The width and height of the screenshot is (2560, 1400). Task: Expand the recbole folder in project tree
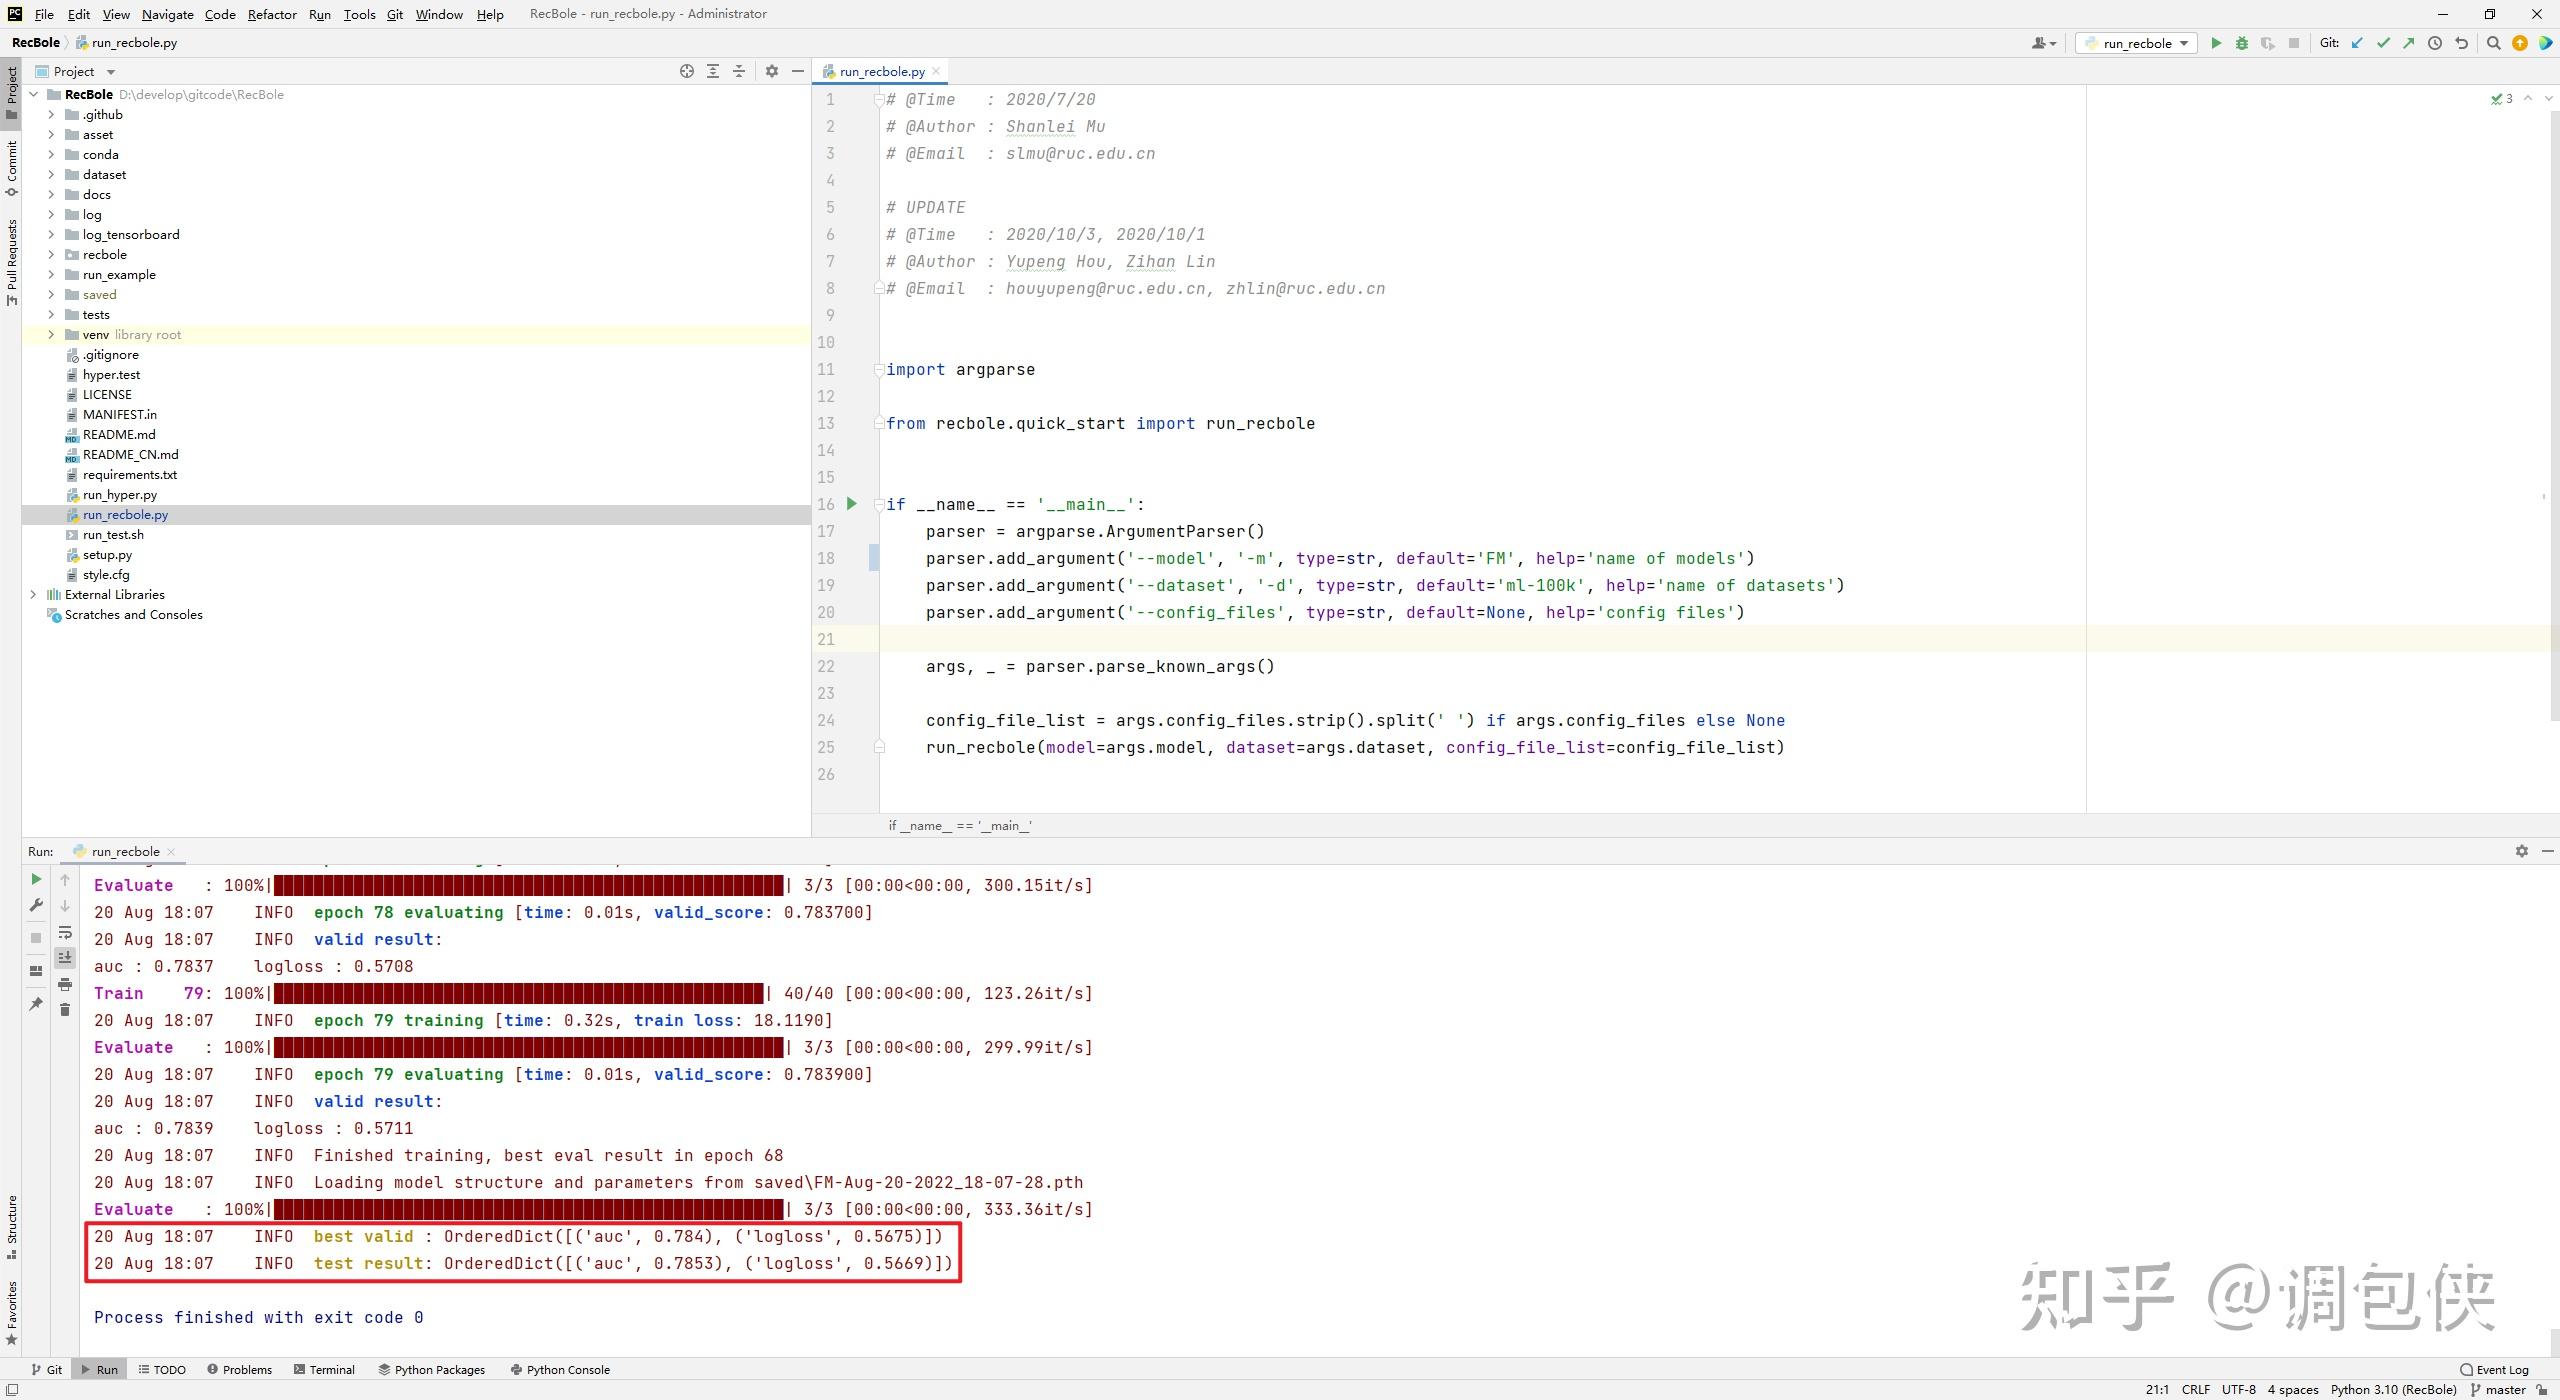[51, 254]
